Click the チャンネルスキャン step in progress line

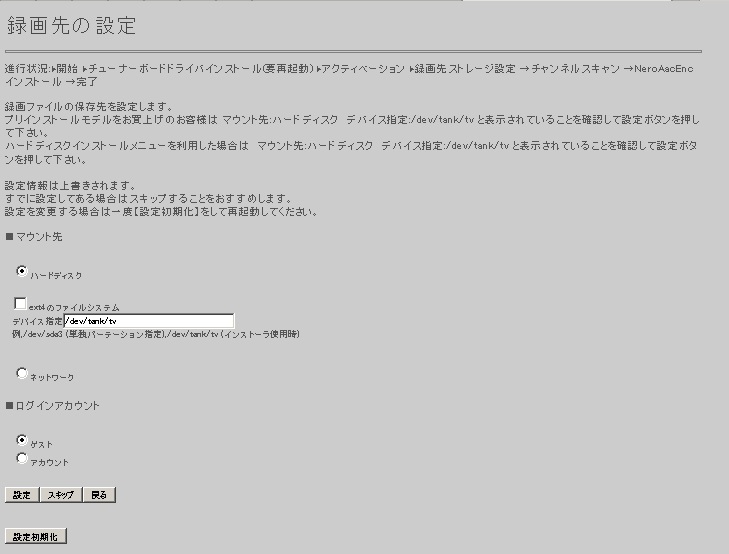pos(574,69)
